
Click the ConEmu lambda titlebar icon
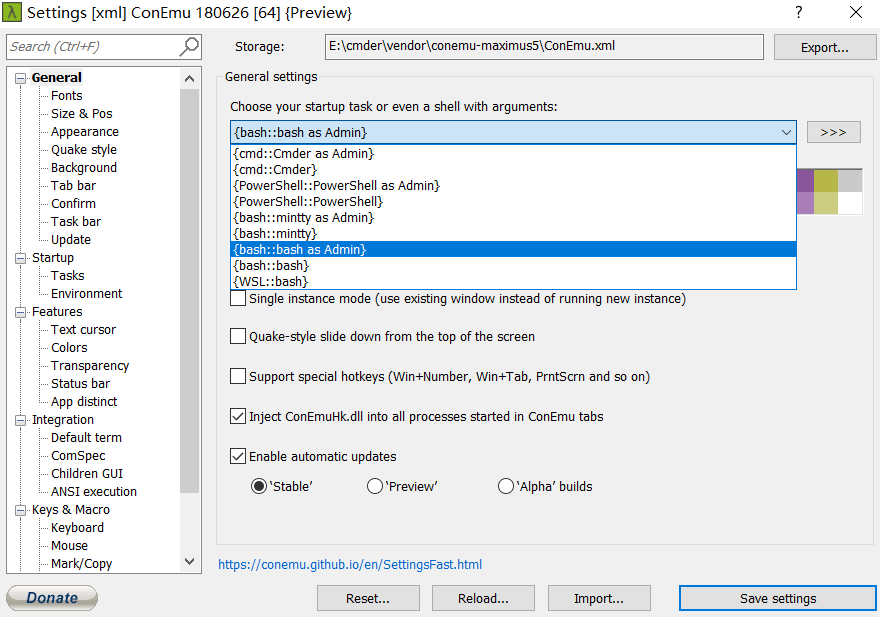(14, 13)
